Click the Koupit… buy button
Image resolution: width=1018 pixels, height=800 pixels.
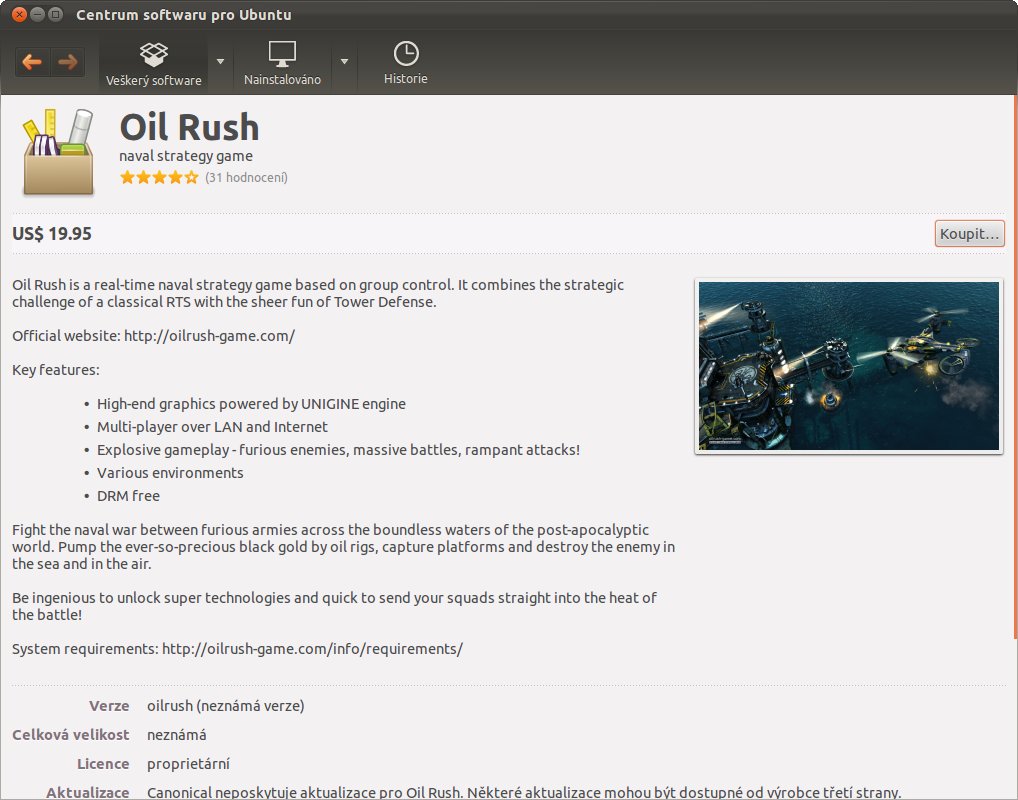point(969,234)
